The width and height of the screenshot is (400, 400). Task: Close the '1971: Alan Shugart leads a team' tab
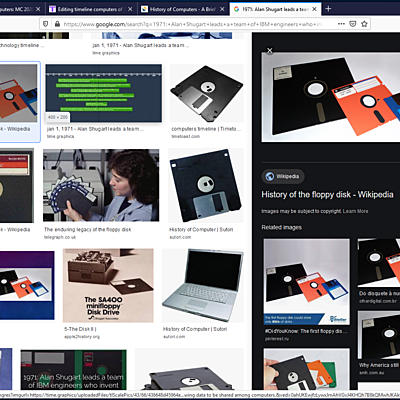[314, 9]
